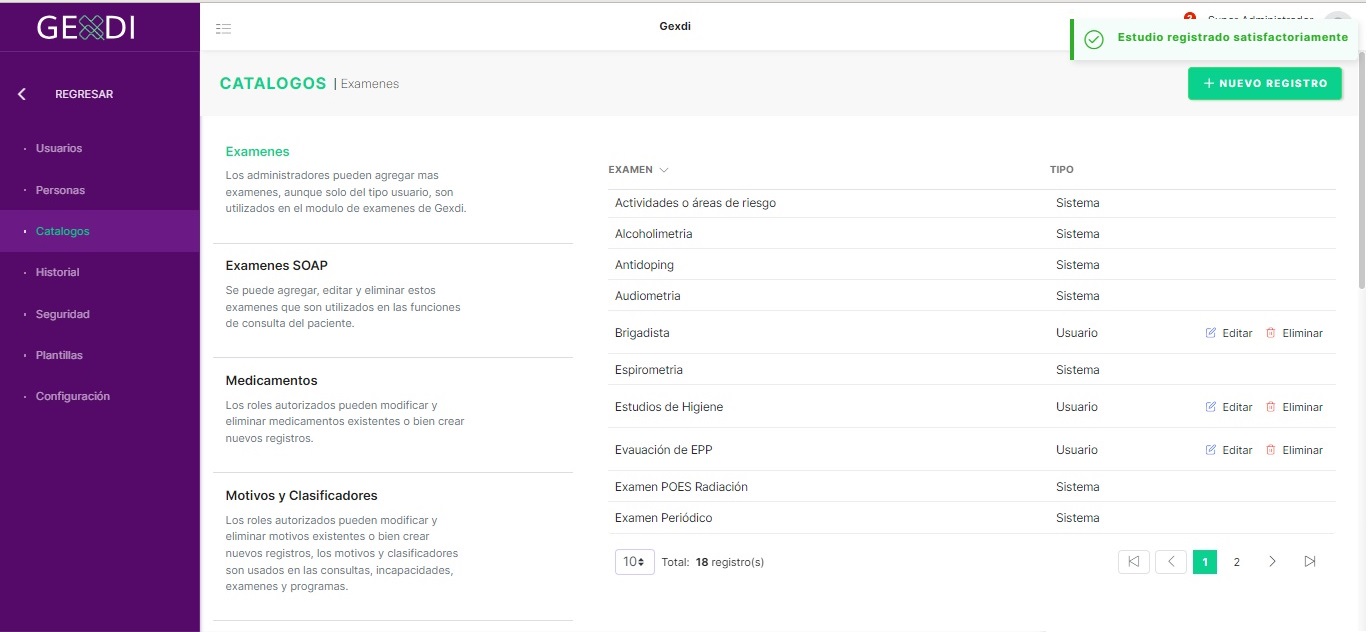Viewport: 1368px width, 632px height.
Task: Click the trash icon for Evauación de EPP
Action: point(1271,450)
